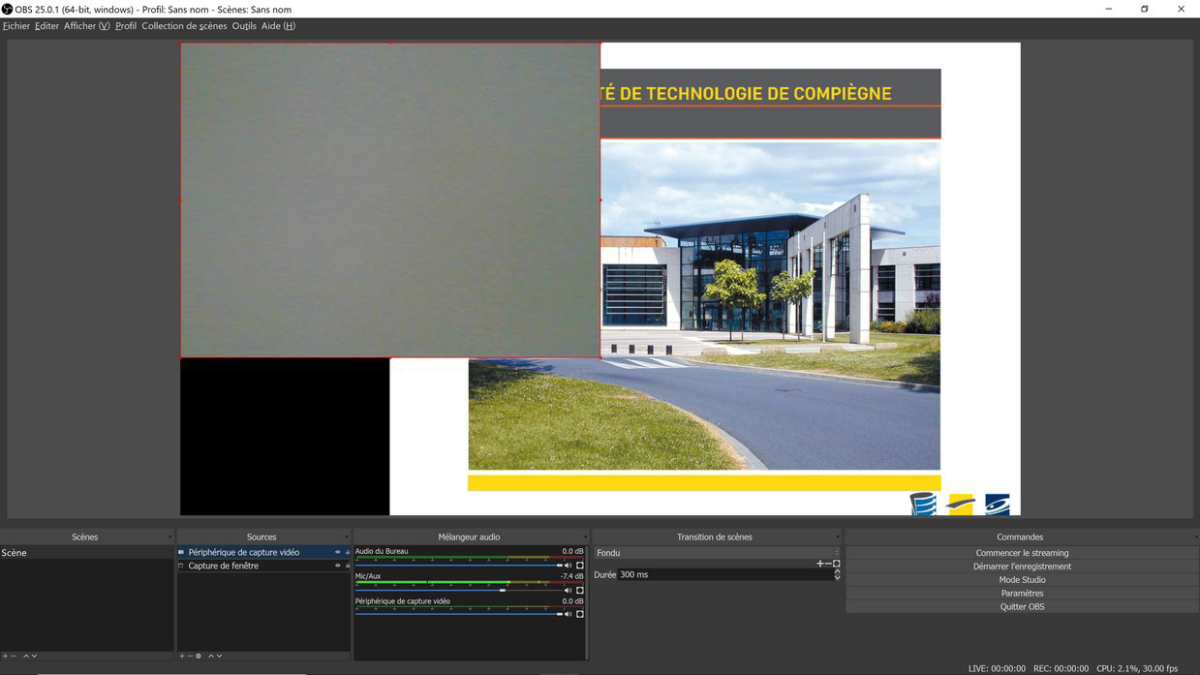The image size is (1200, 675).
Task: Open Transition de scènes dock header menu
Action: 837,537
